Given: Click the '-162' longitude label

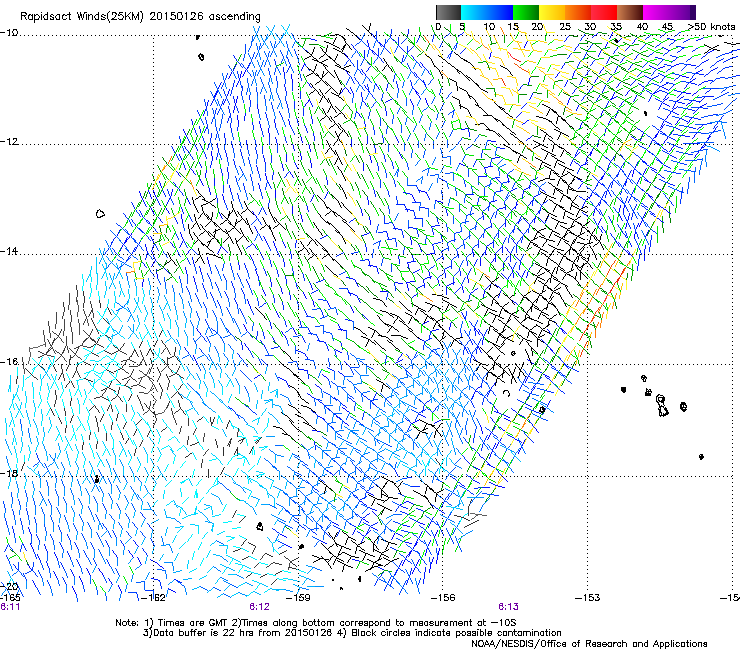Looking at the screenshot, I should coord(154,598).
